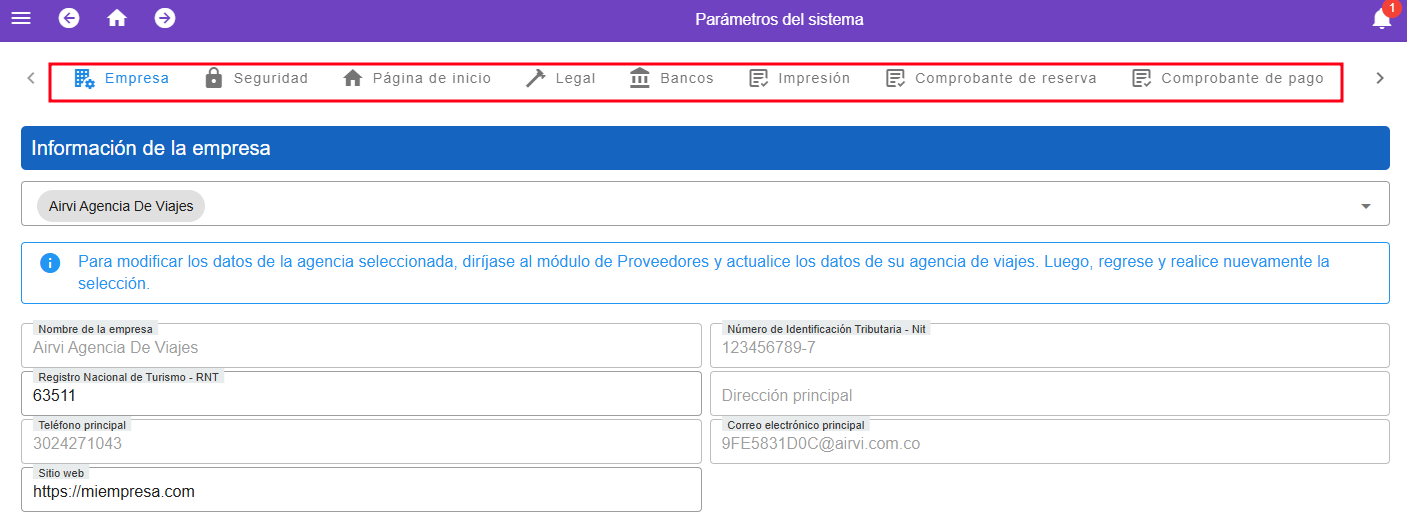
Task: Open the hamburger navigation menu
Action: pyautogui.click(x=21, y=19)
